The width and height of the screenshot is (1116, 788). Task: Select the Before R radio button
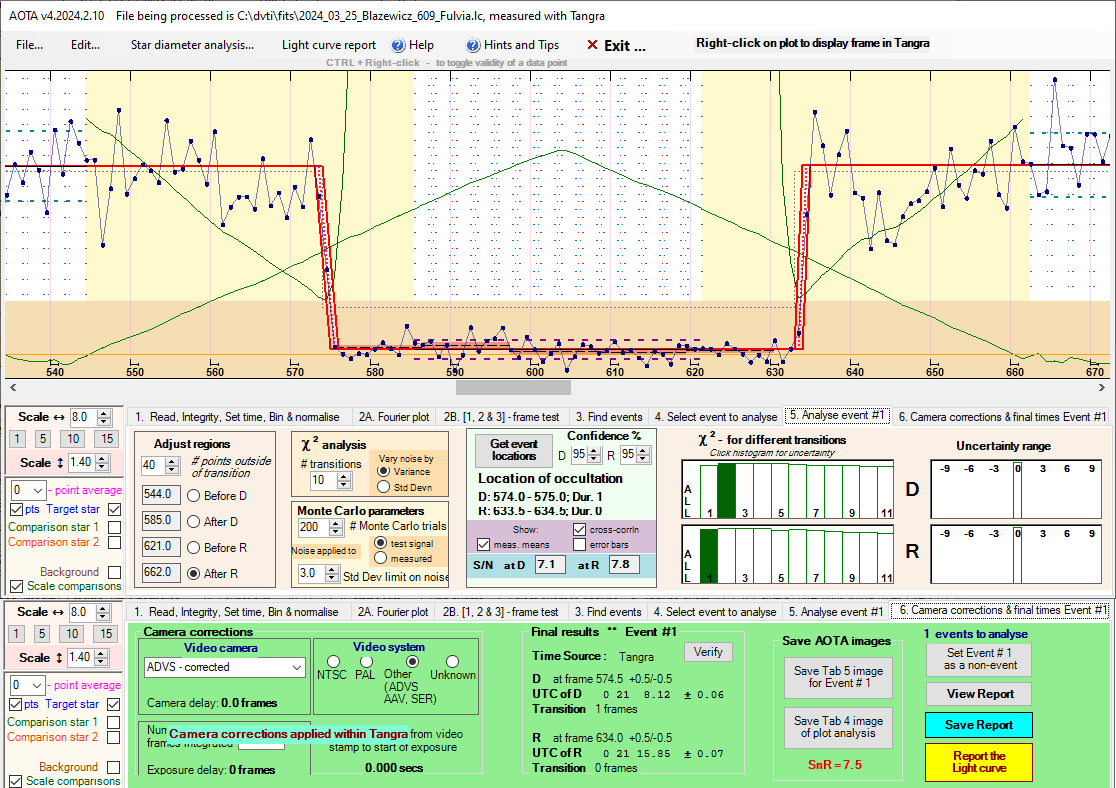point(193,548)
